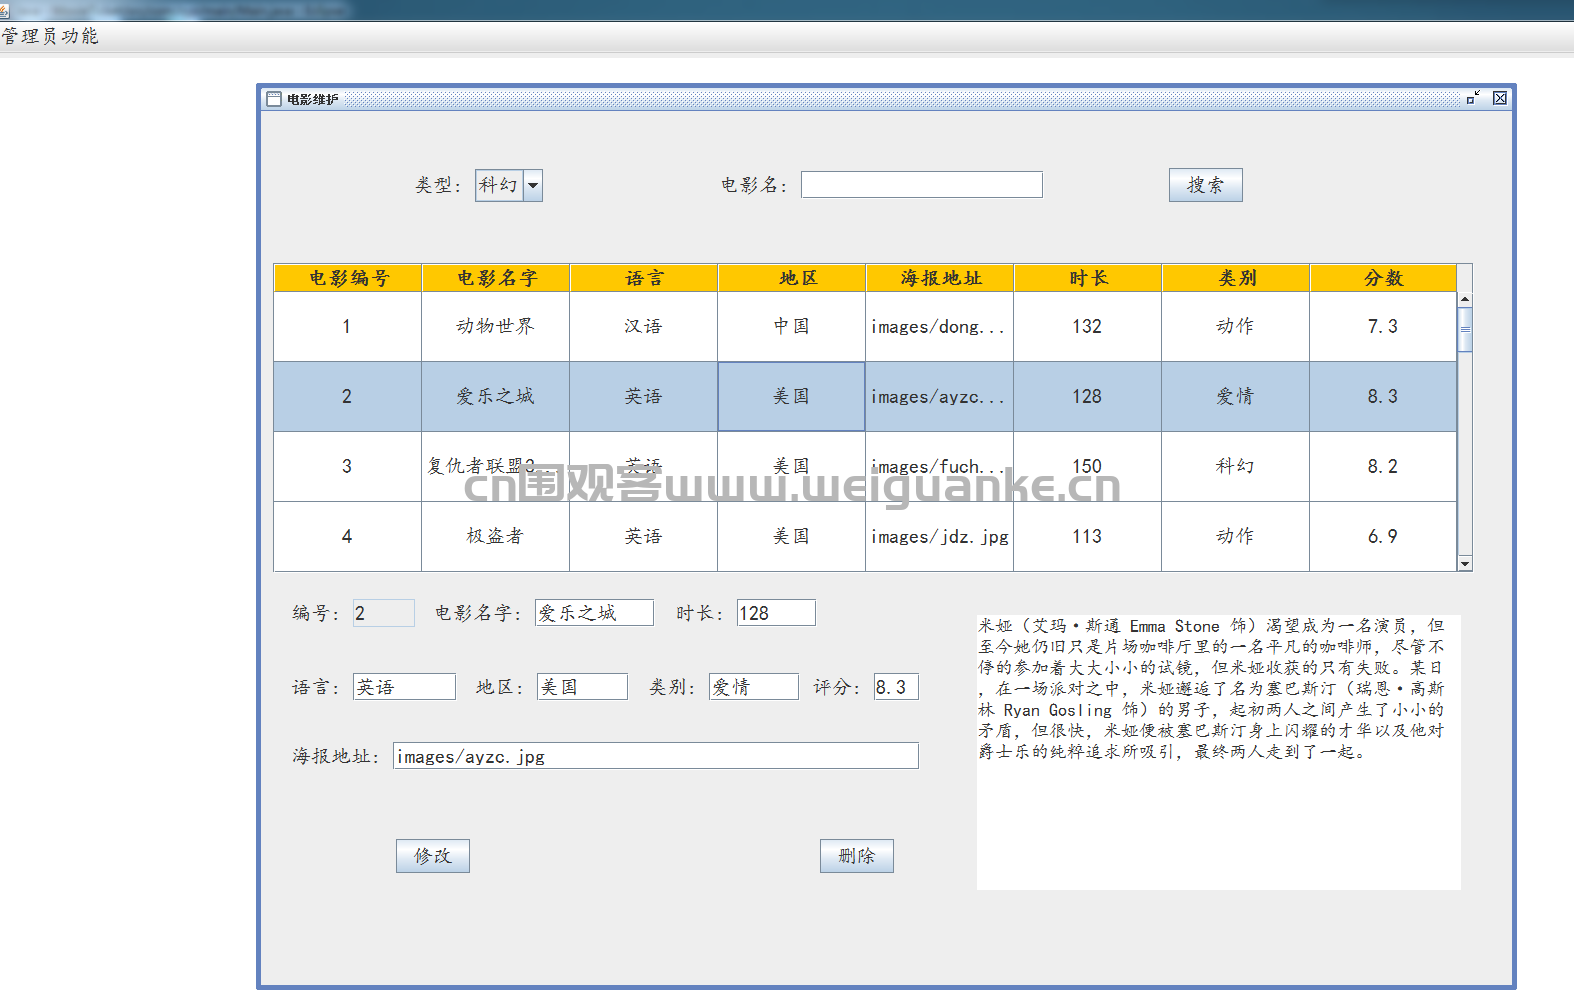This screenshot has height=1003, width=1574.
Task: Open the 类型 dropdown showing 科幻
Action: 509,185
